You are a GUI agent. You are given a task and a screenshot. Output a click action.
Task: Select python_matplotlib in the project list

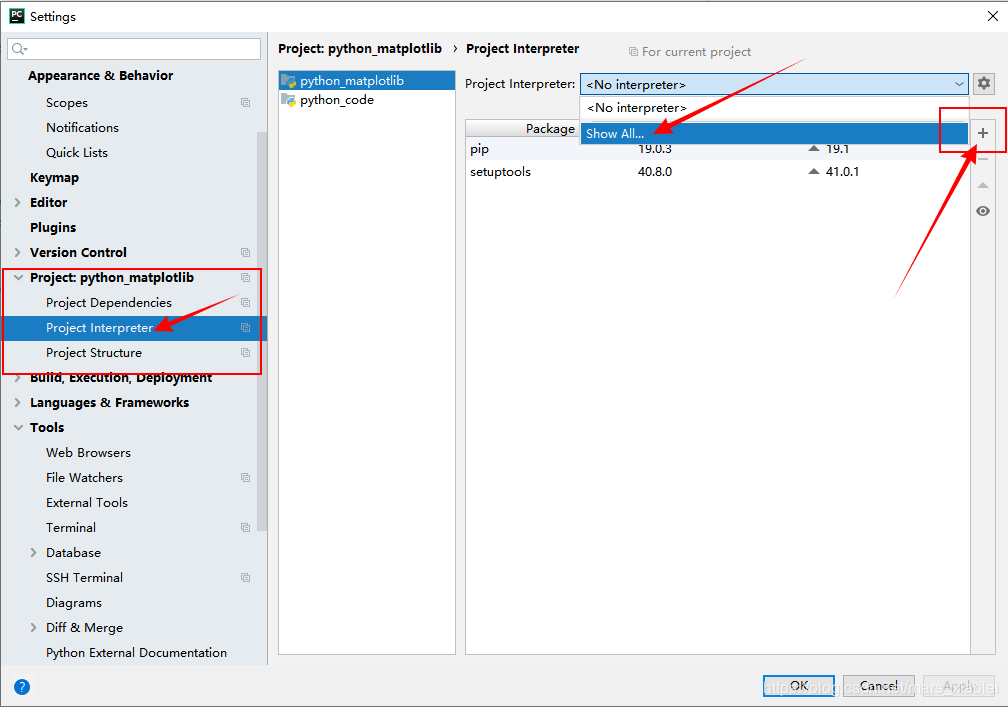coord(366,81)
